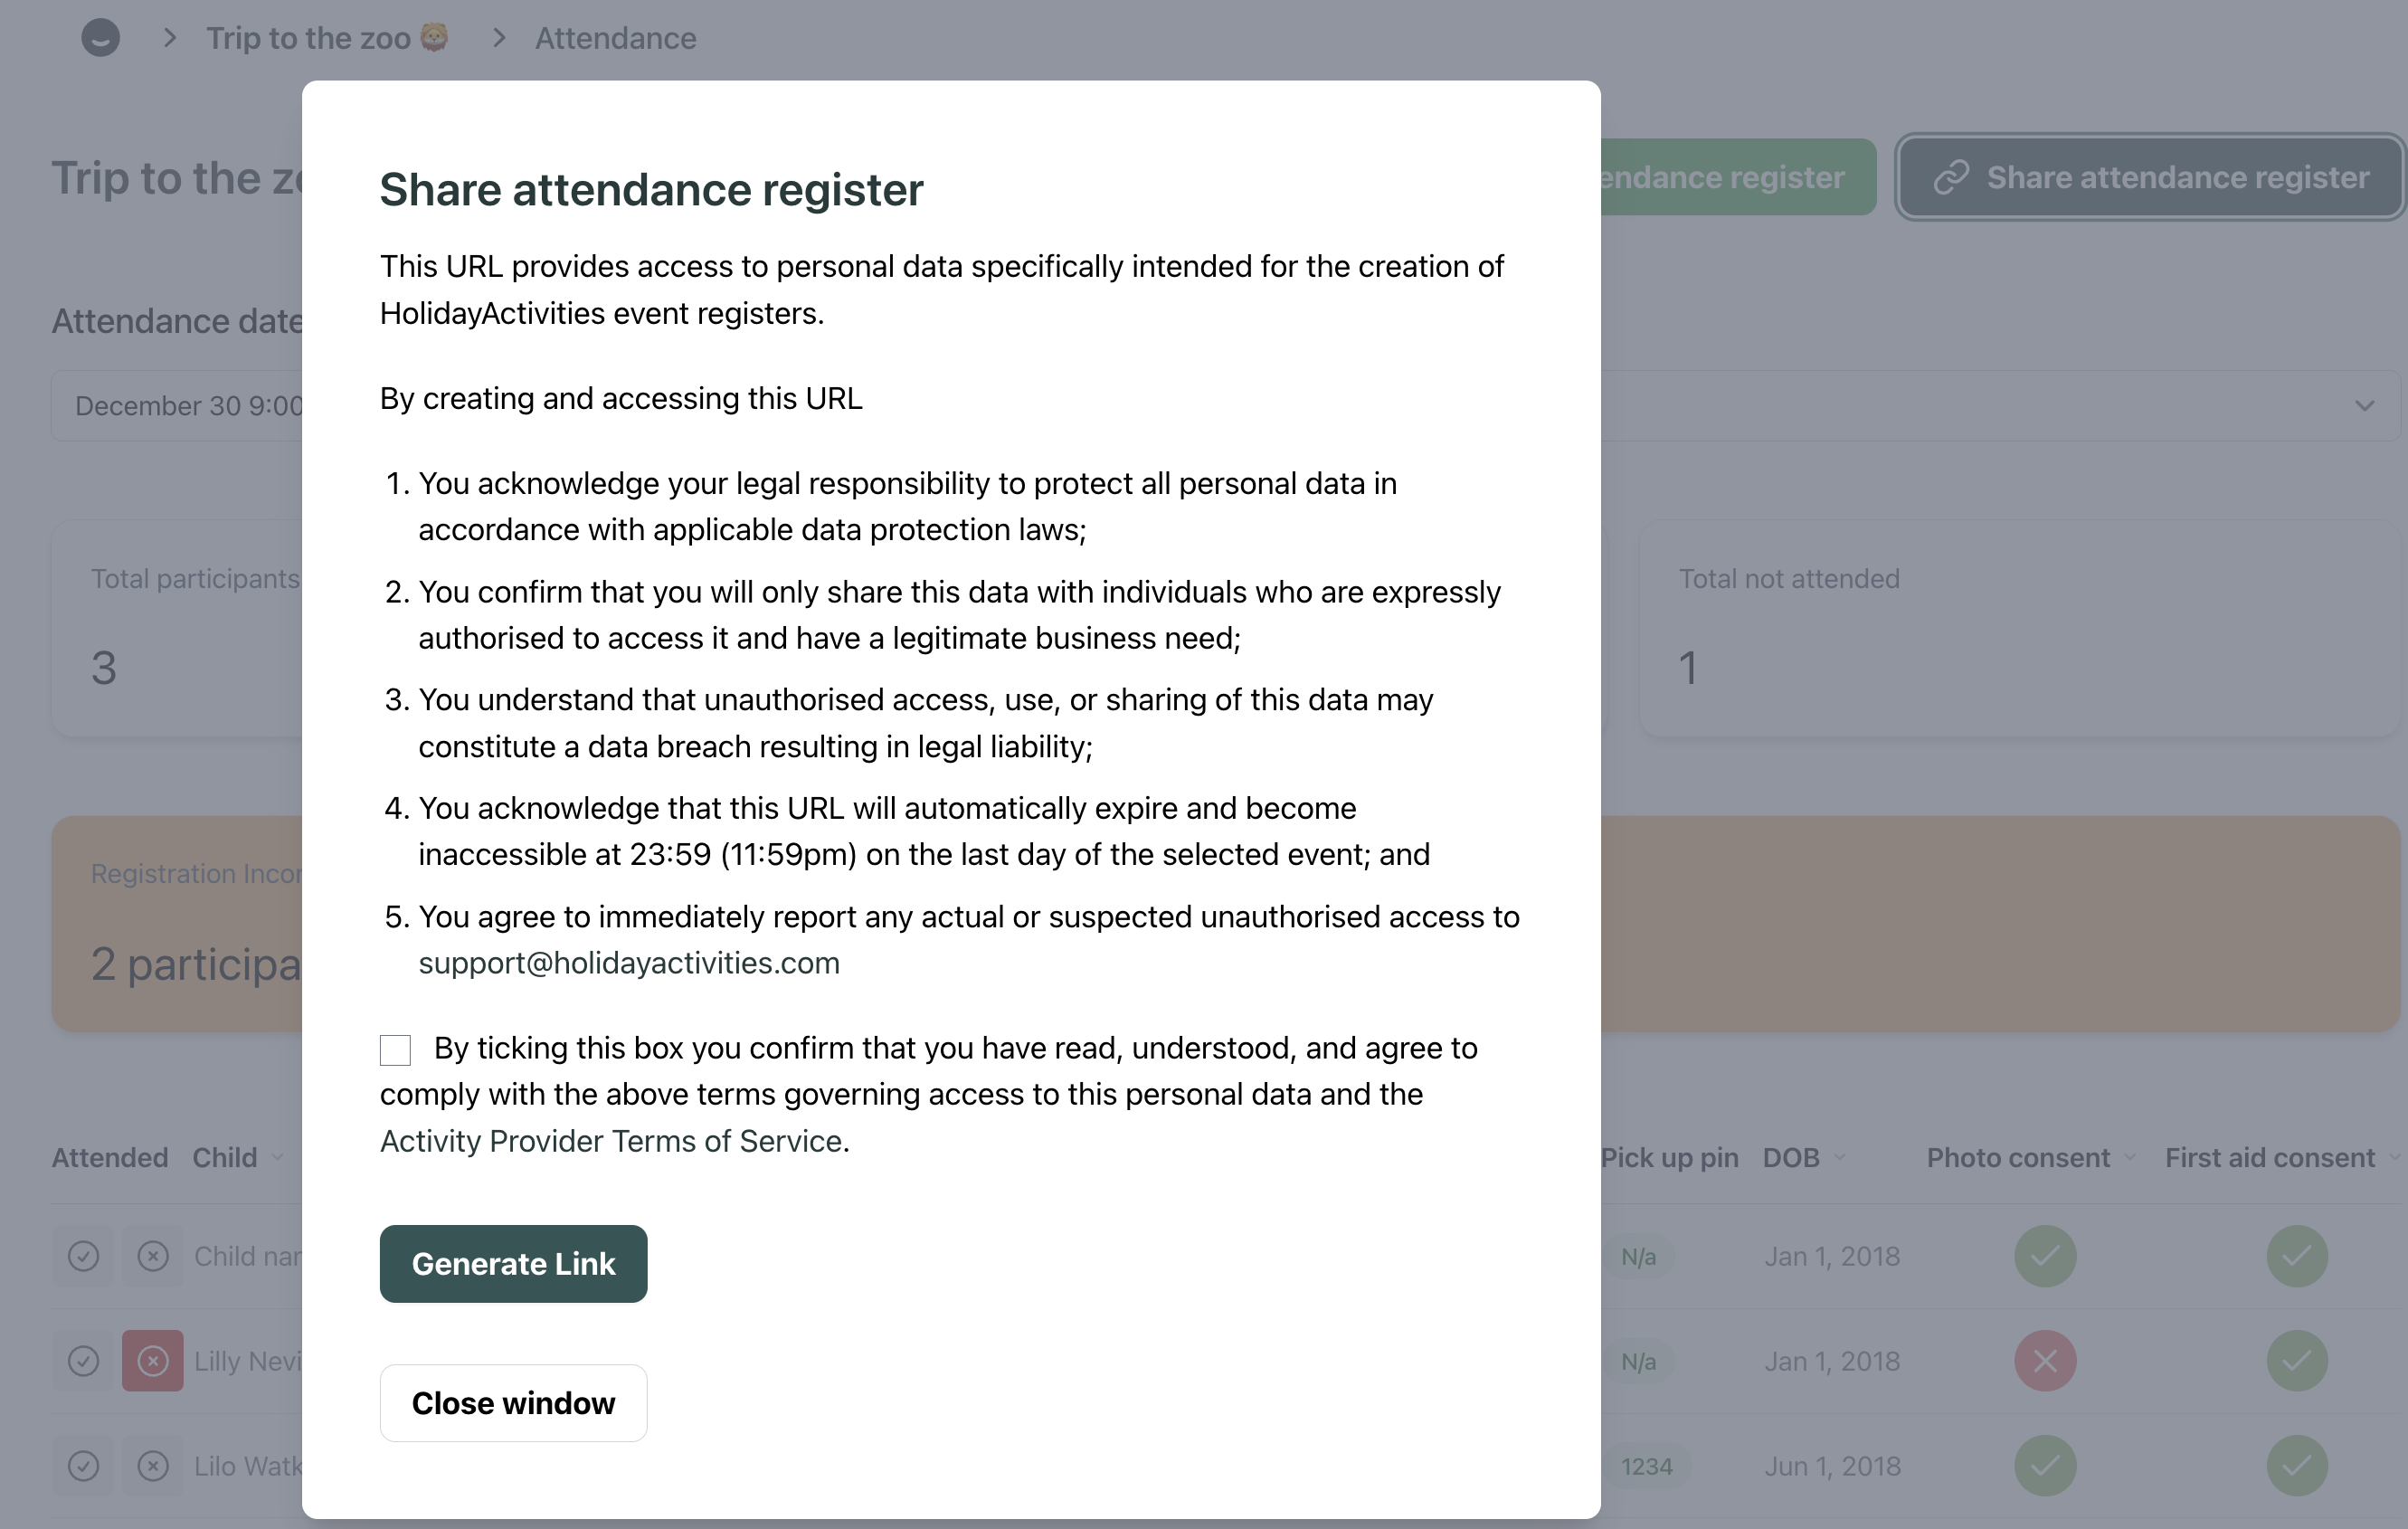Click the 1234 pick up pin badge

1646,1466
